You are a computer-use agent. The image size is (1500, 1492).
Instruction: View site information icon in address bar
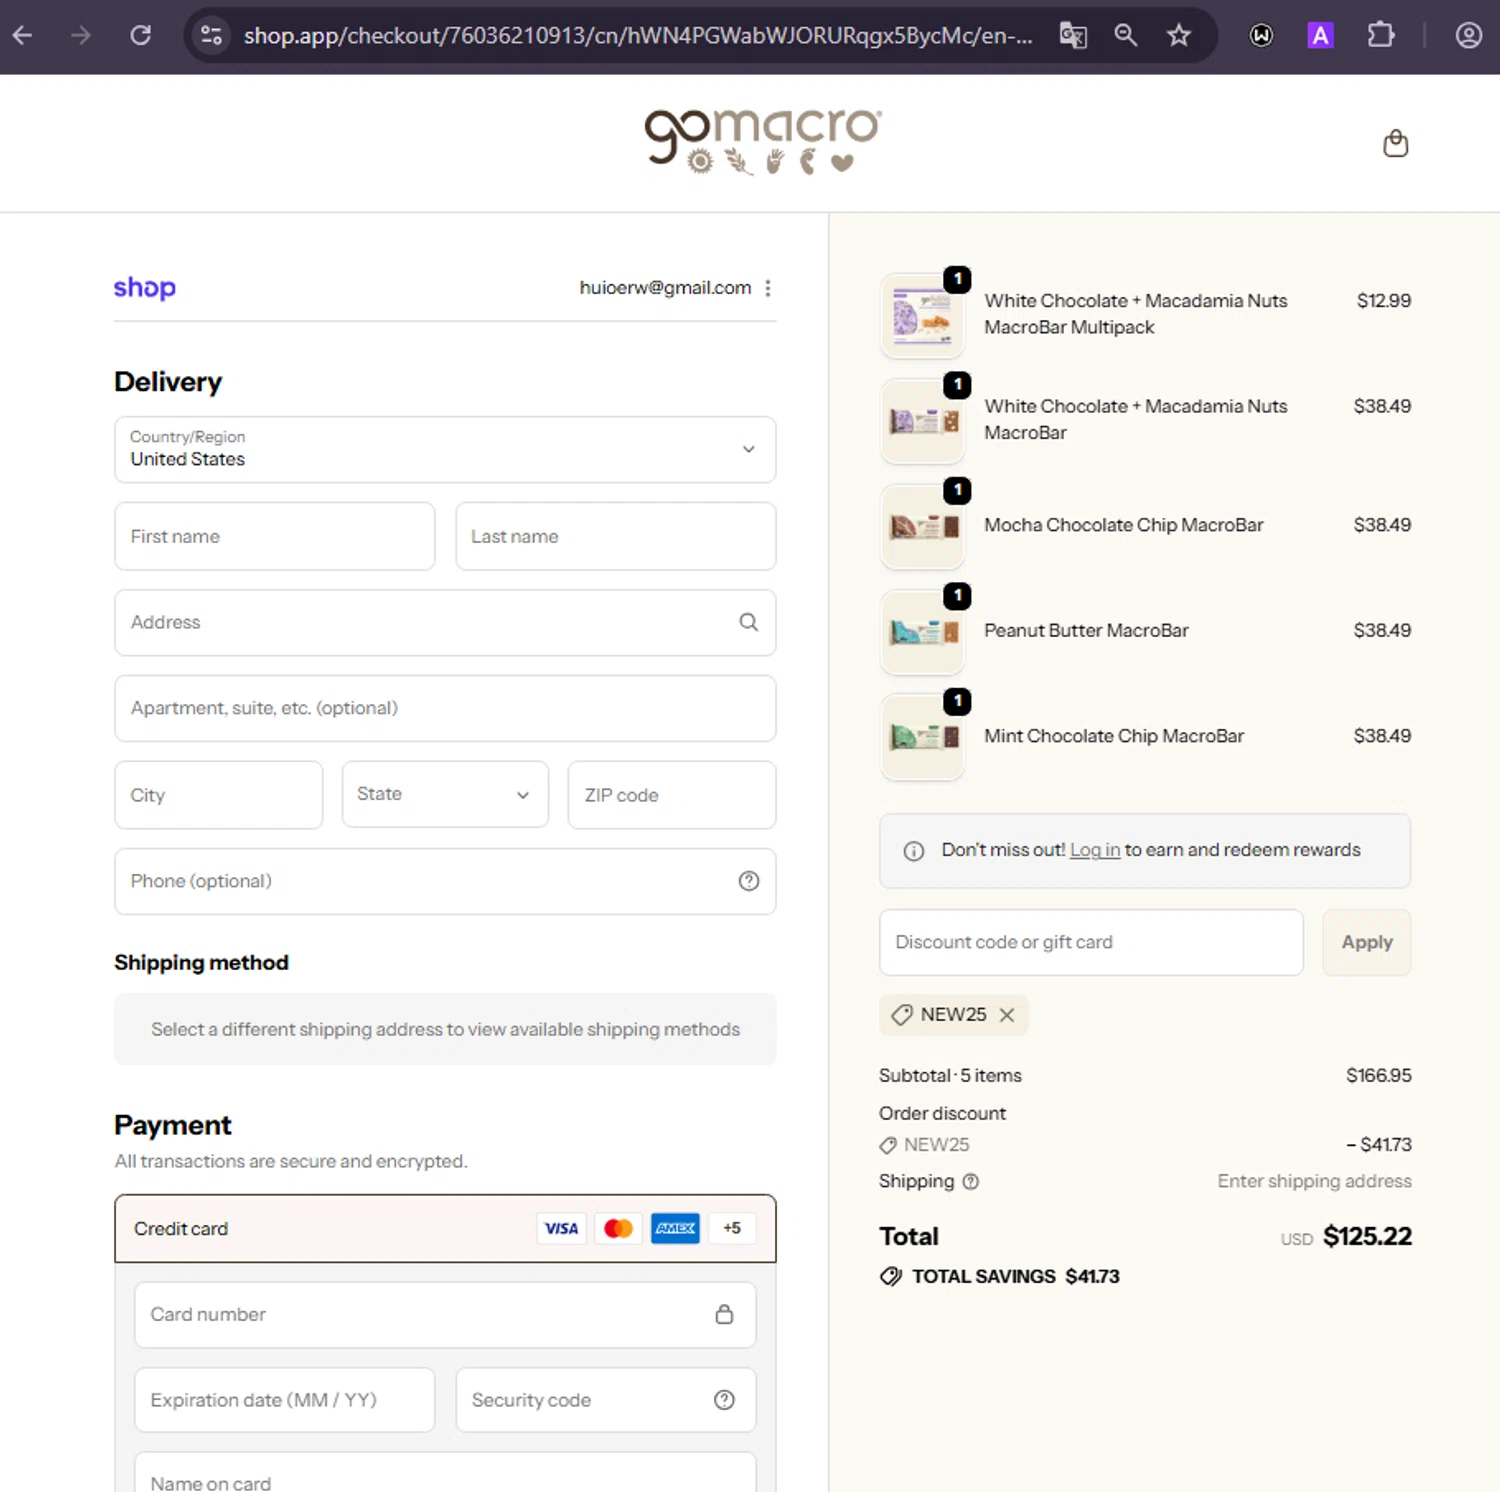(211, 36)
